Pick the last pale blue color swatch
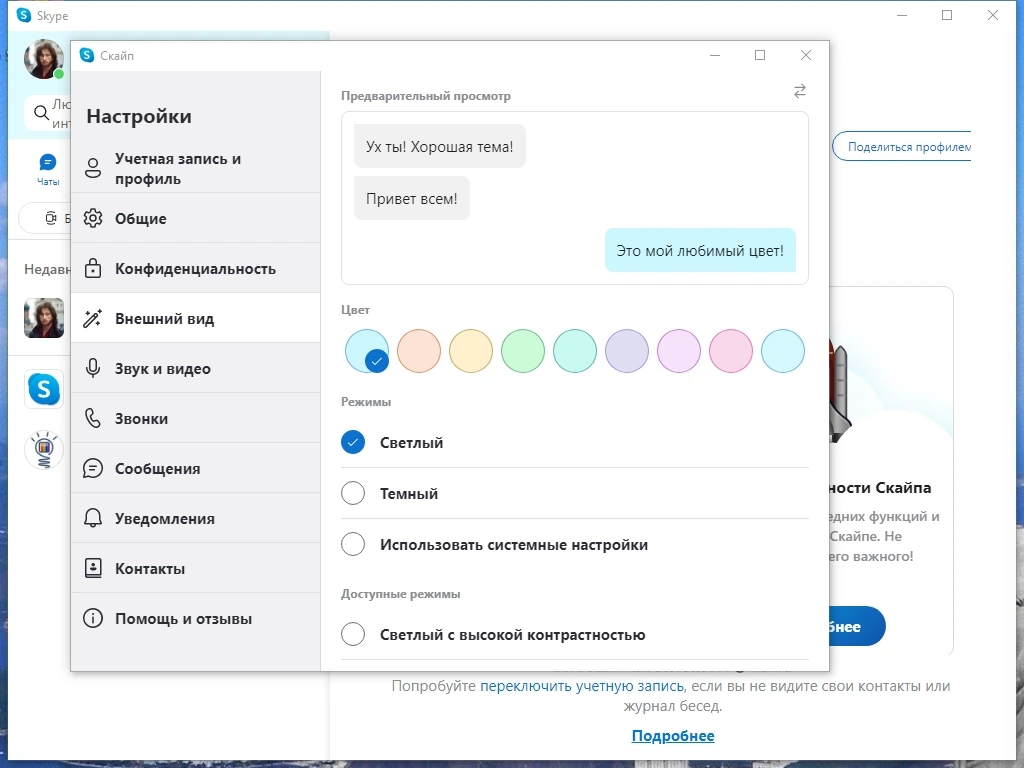This screenshot has width=1024, height=768. [783, 351]
